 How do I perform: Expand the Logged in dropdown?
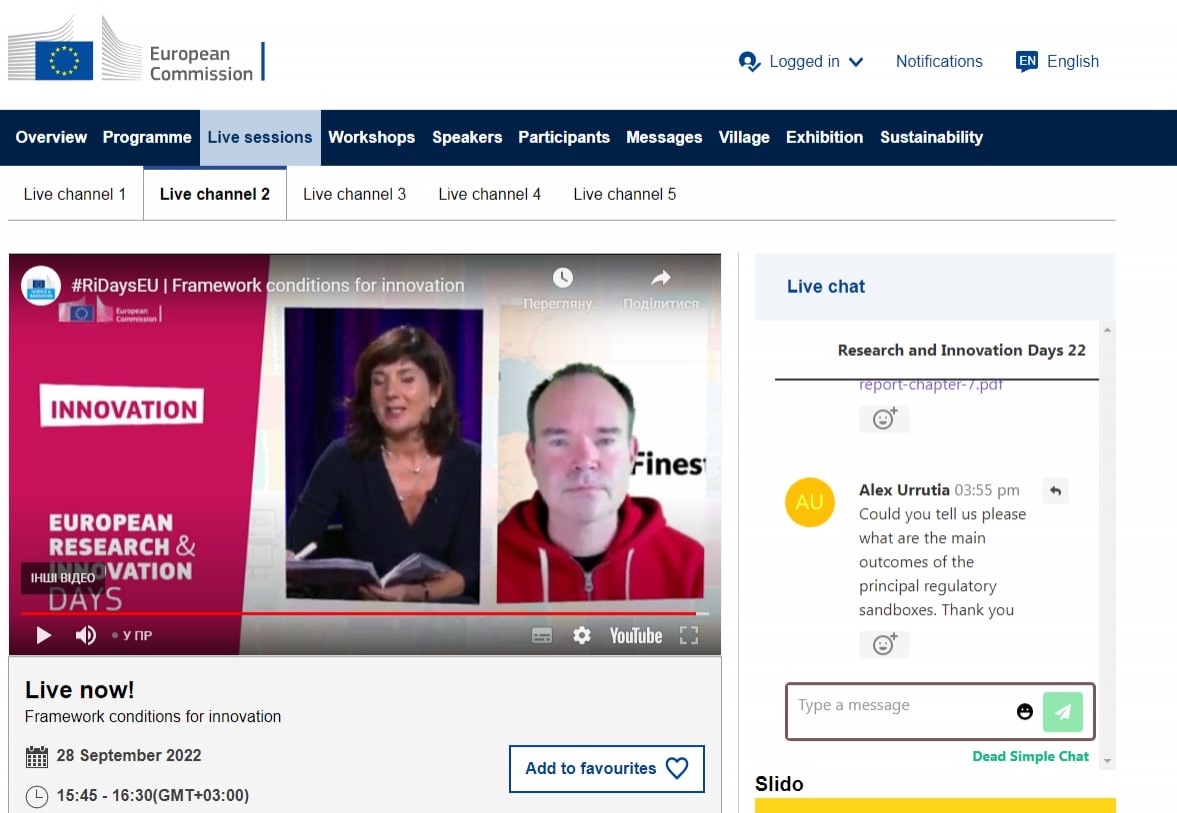tap(802, 62)
